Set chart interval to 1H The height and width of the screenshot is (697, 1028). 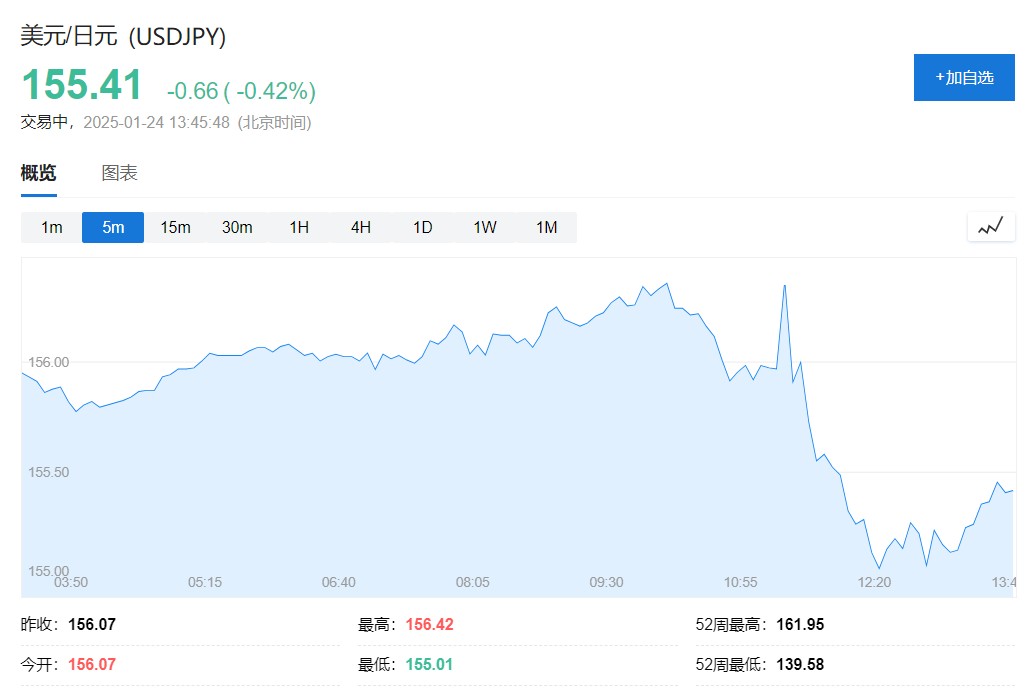pos(299,228)
